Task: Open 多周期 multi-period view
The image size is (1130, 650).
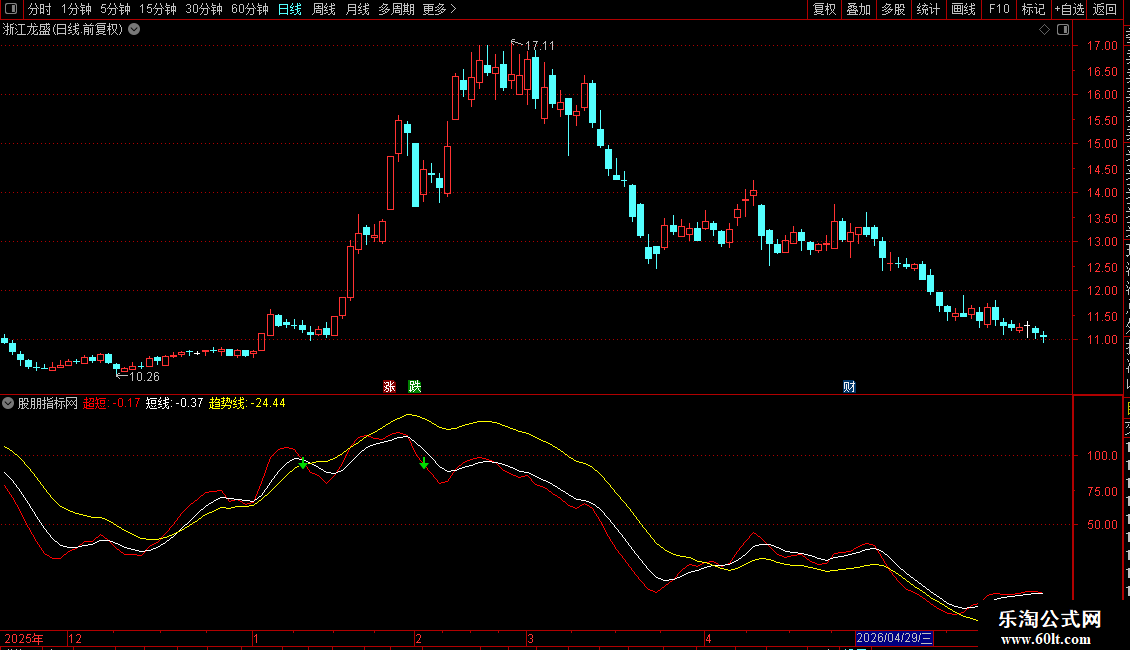Action: point(396,9)
